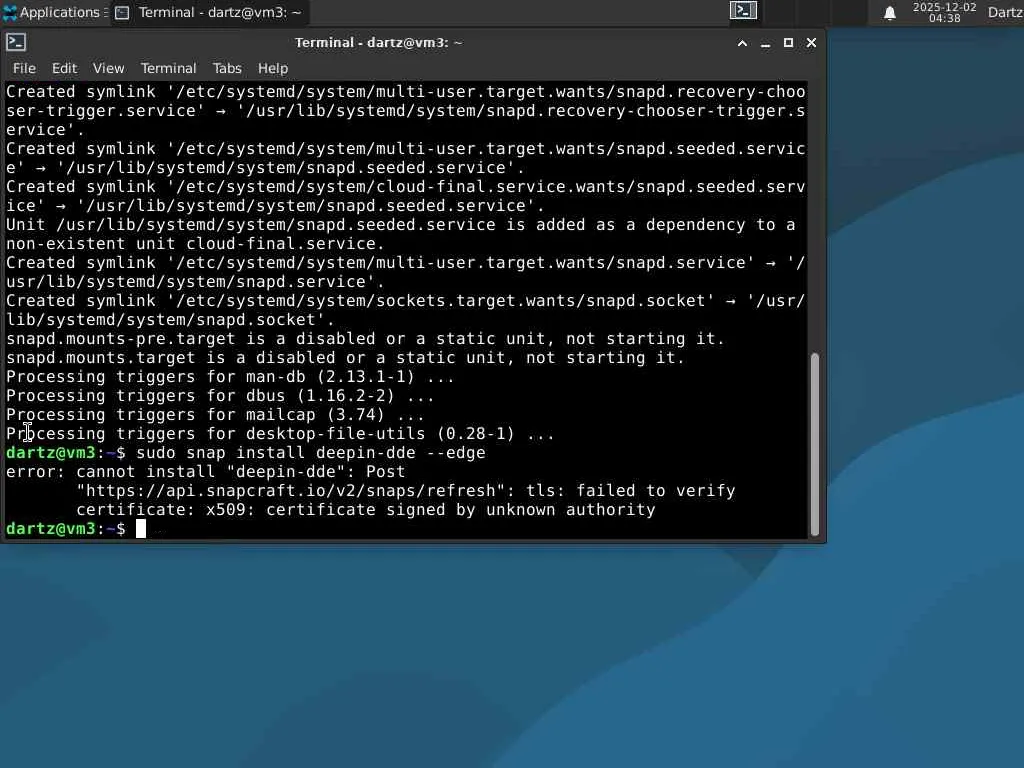Click the 'error: cannot install "deepin-dde"' line
Screen dimensions: 1024x768
click(205, 472)
